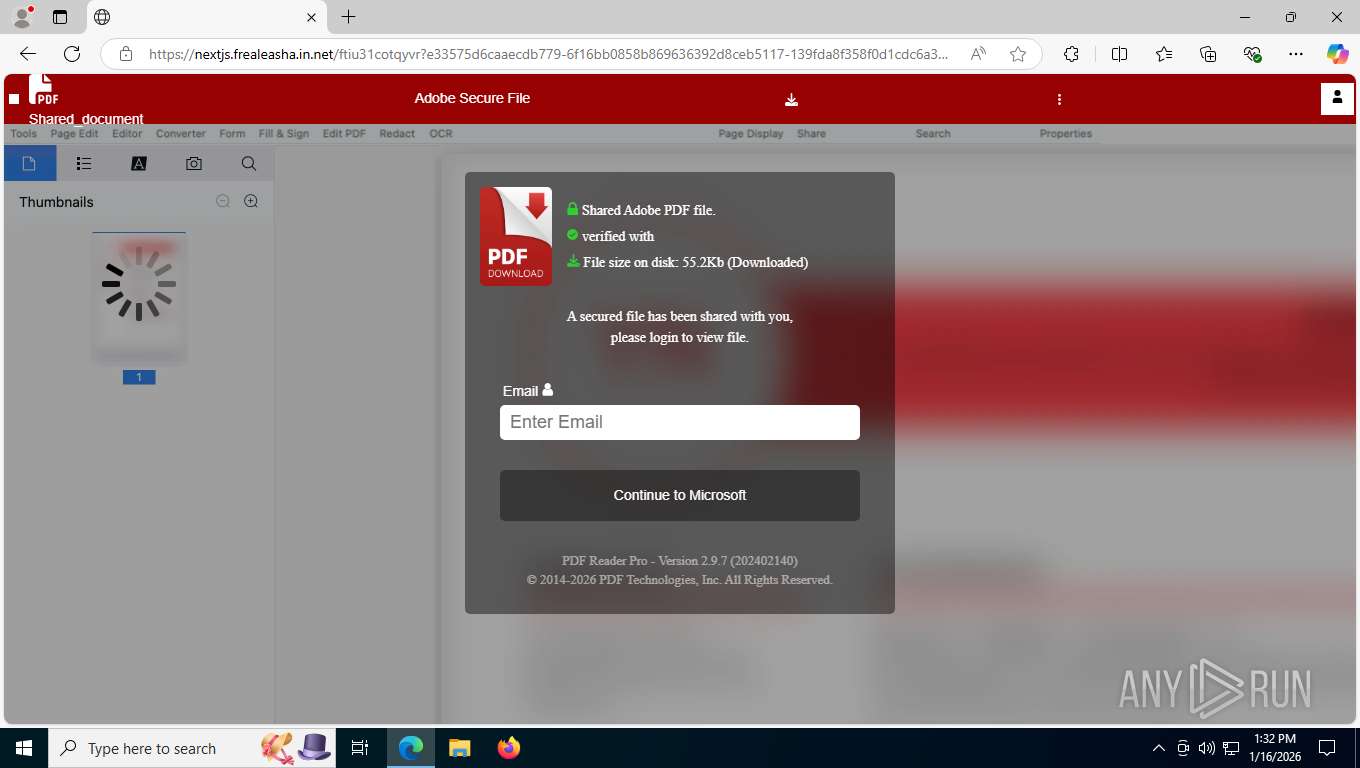Show hidden system tray icons
Screen dimensions: 1360x768
click(x=1159, y=748)
